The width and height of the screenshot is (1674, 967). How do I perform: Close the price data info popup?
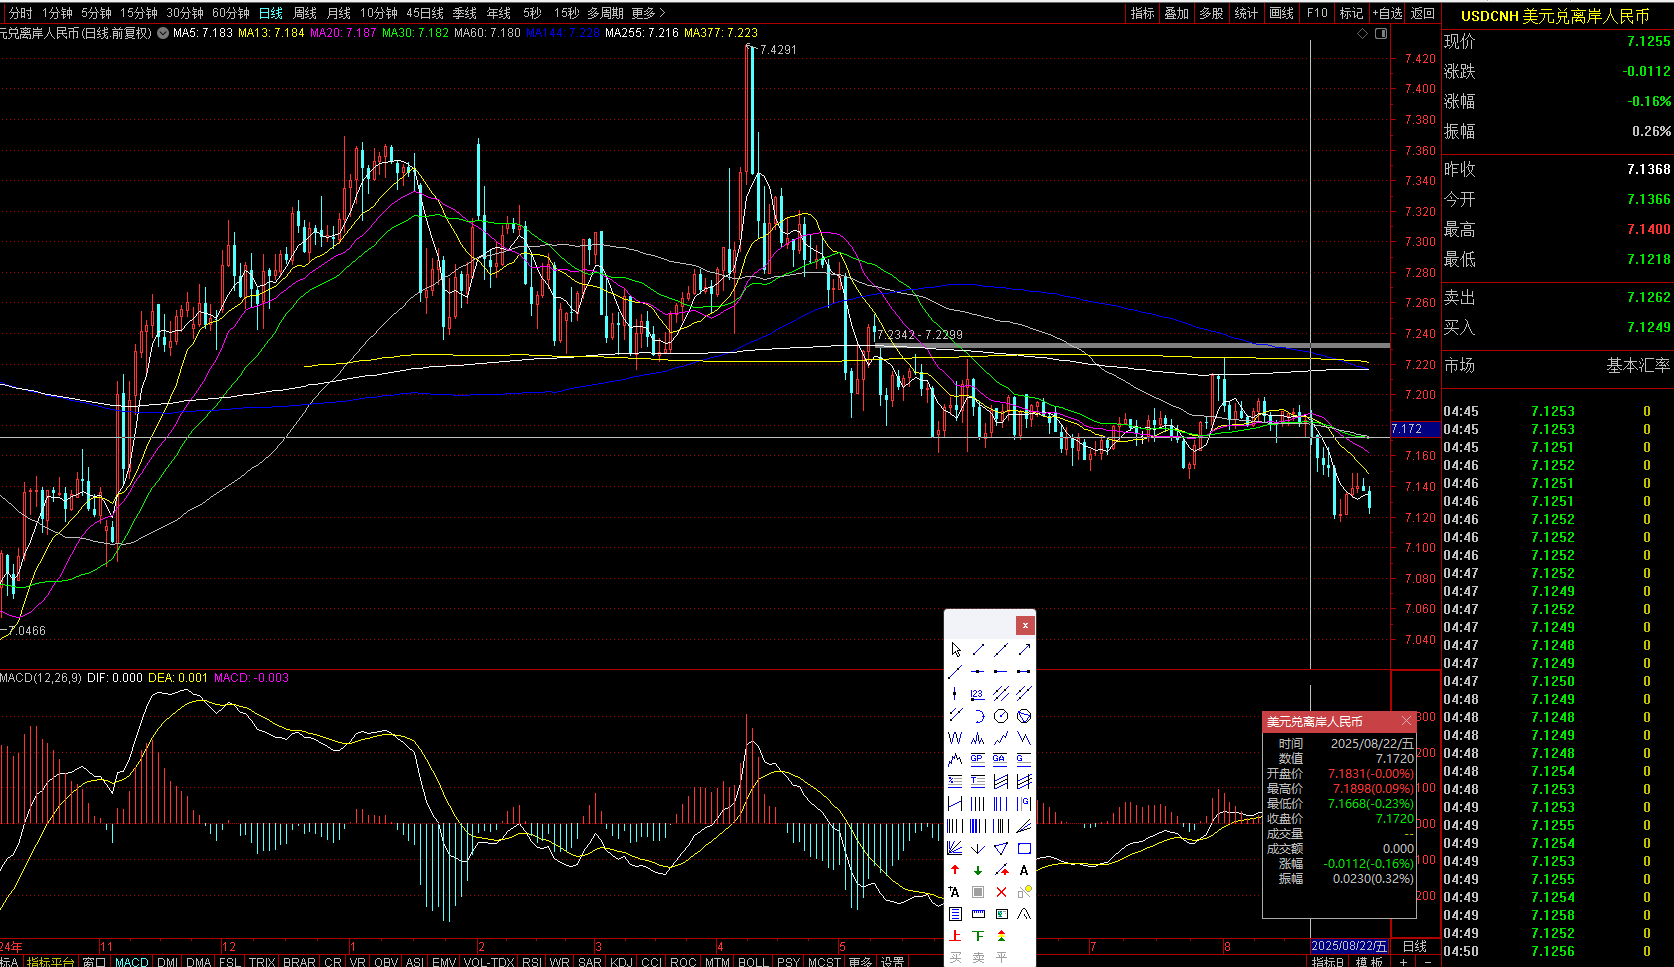click(x=1406, y=721)
